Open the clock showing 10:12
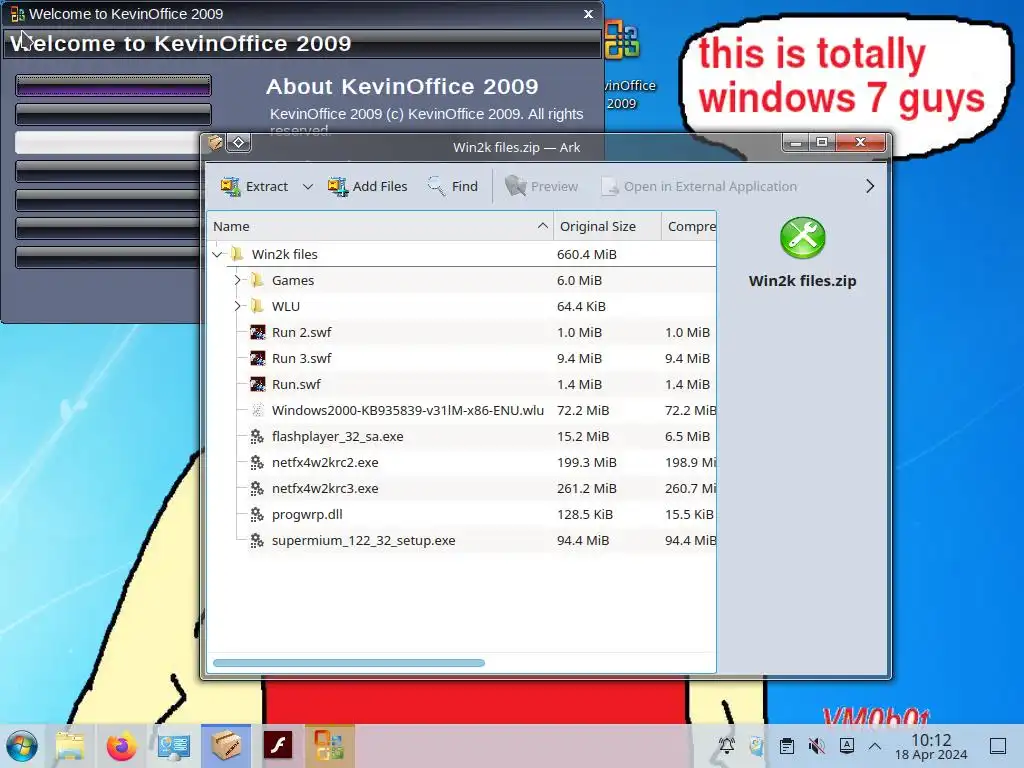 (x=931, y=746)
